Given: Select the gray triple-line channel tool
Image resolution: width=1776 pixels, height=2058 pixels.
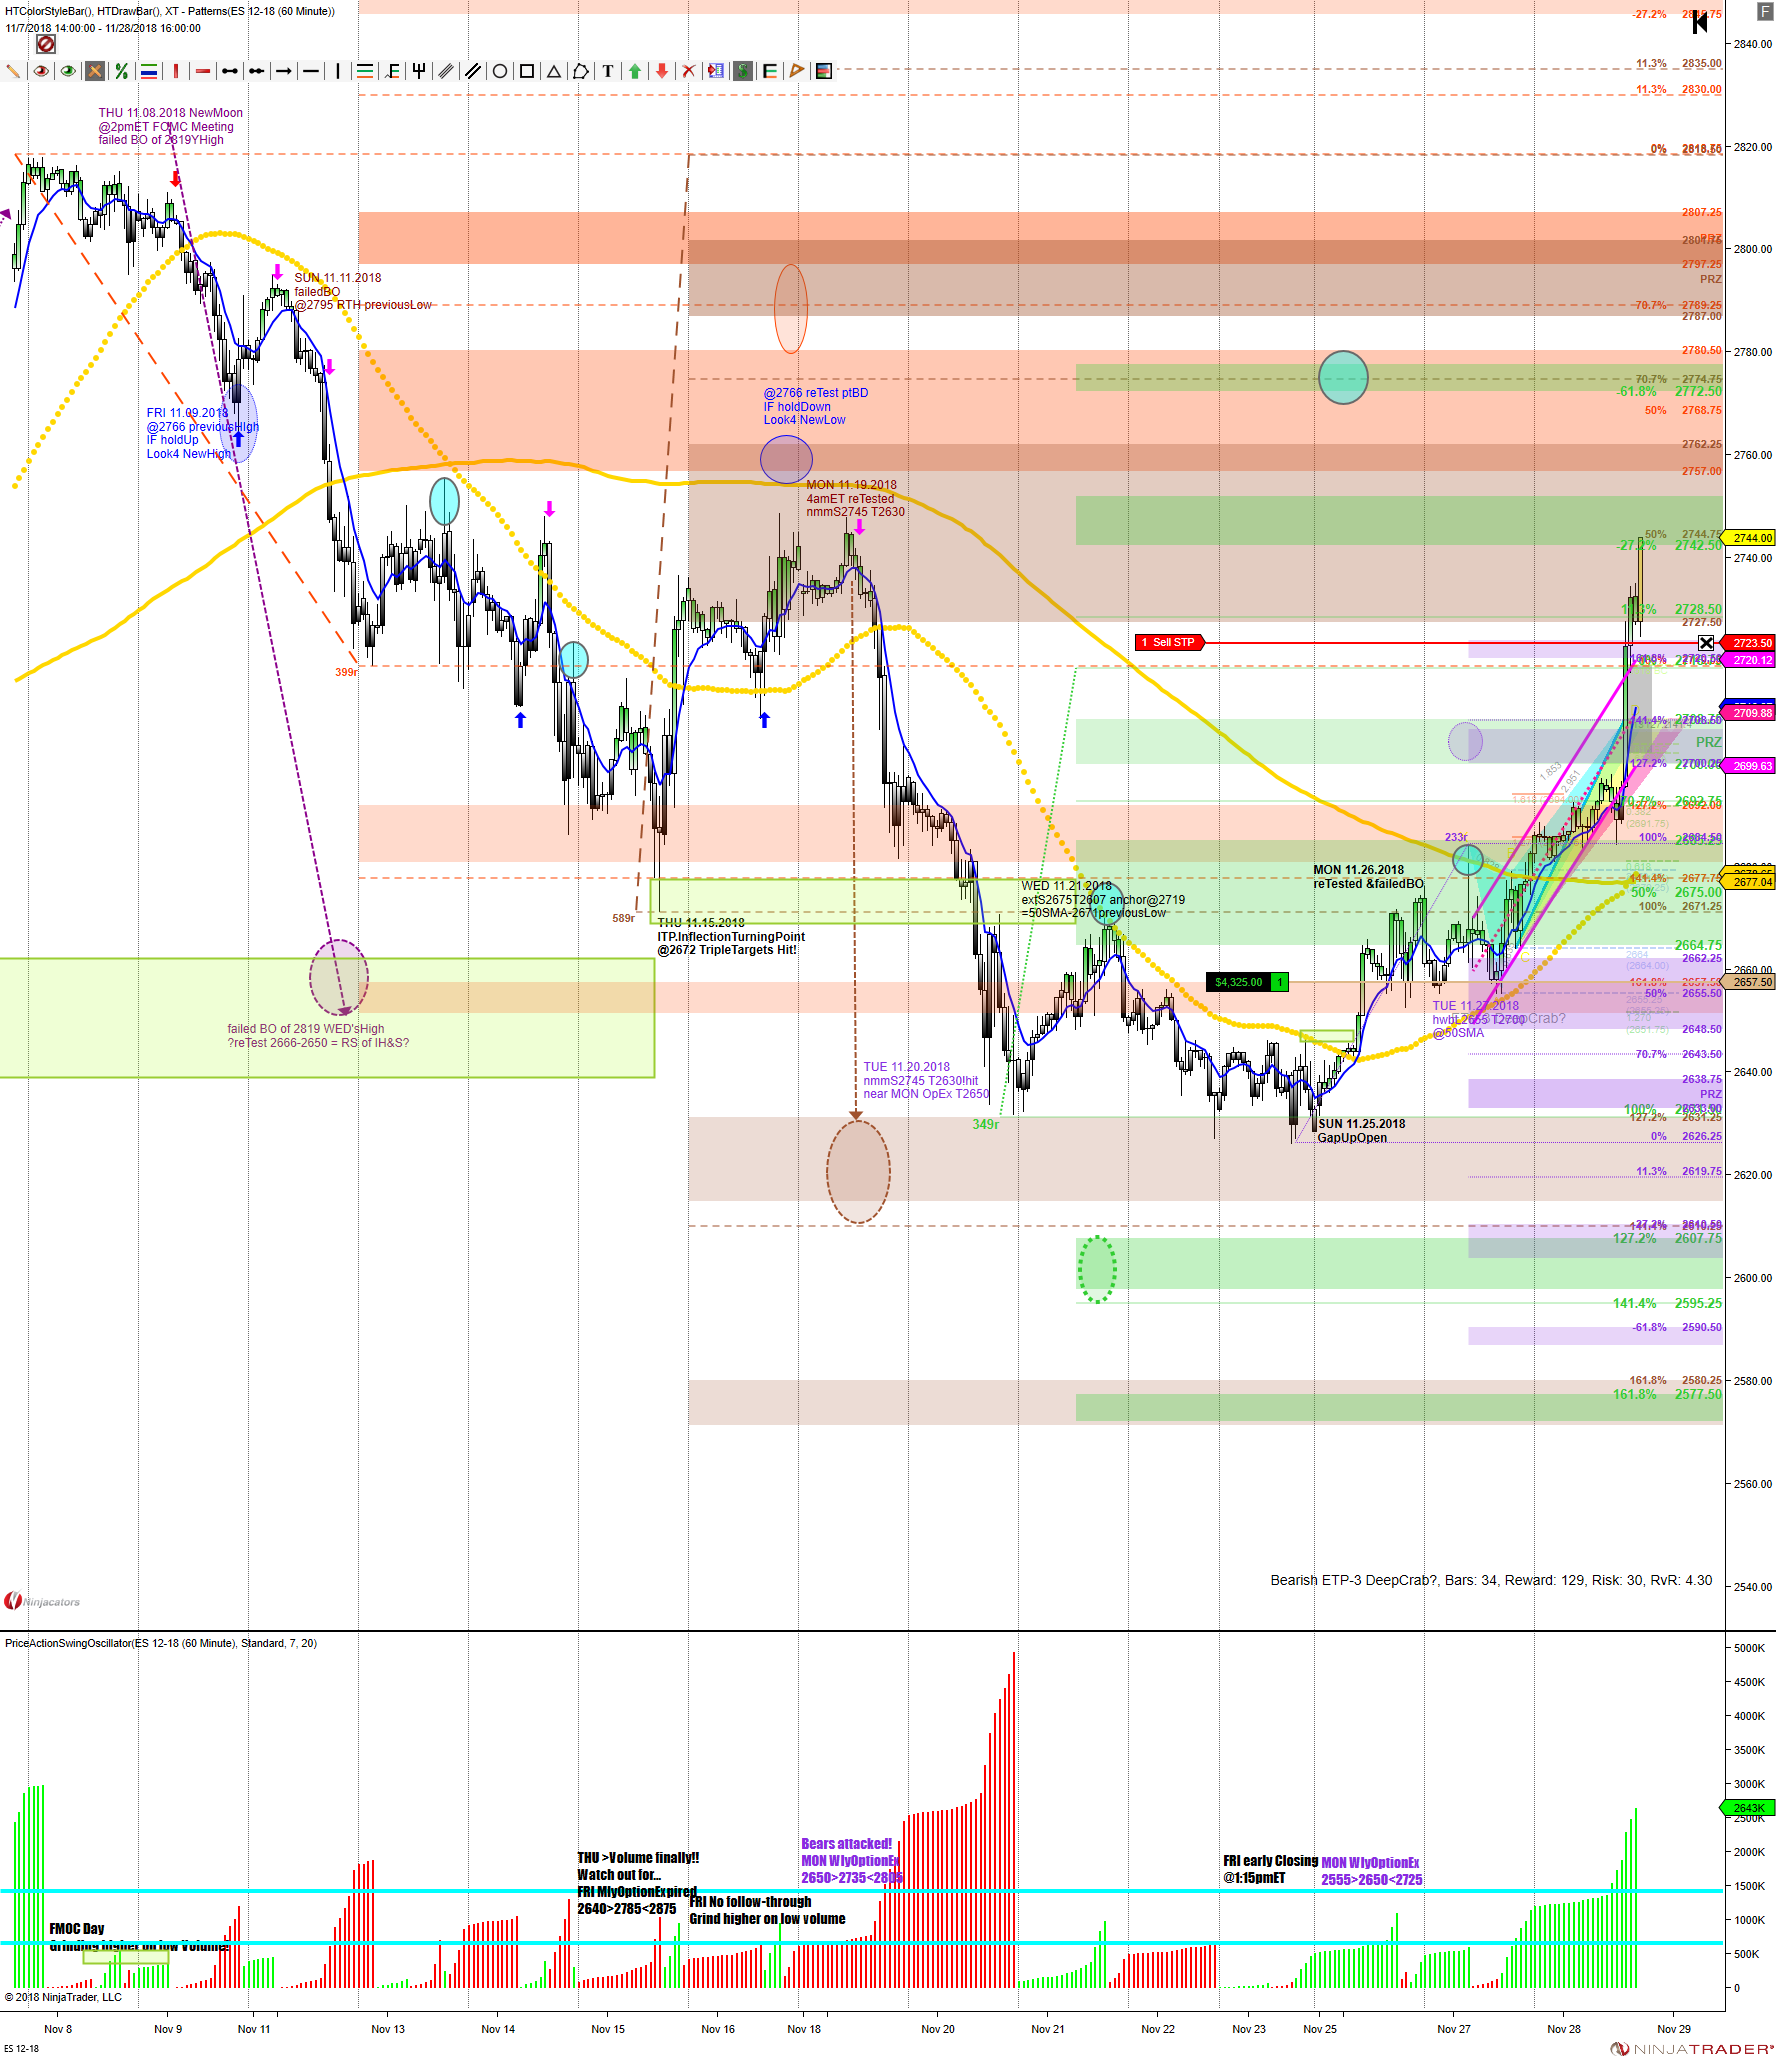Looking at the screenshot, I should tap(446, 71).
